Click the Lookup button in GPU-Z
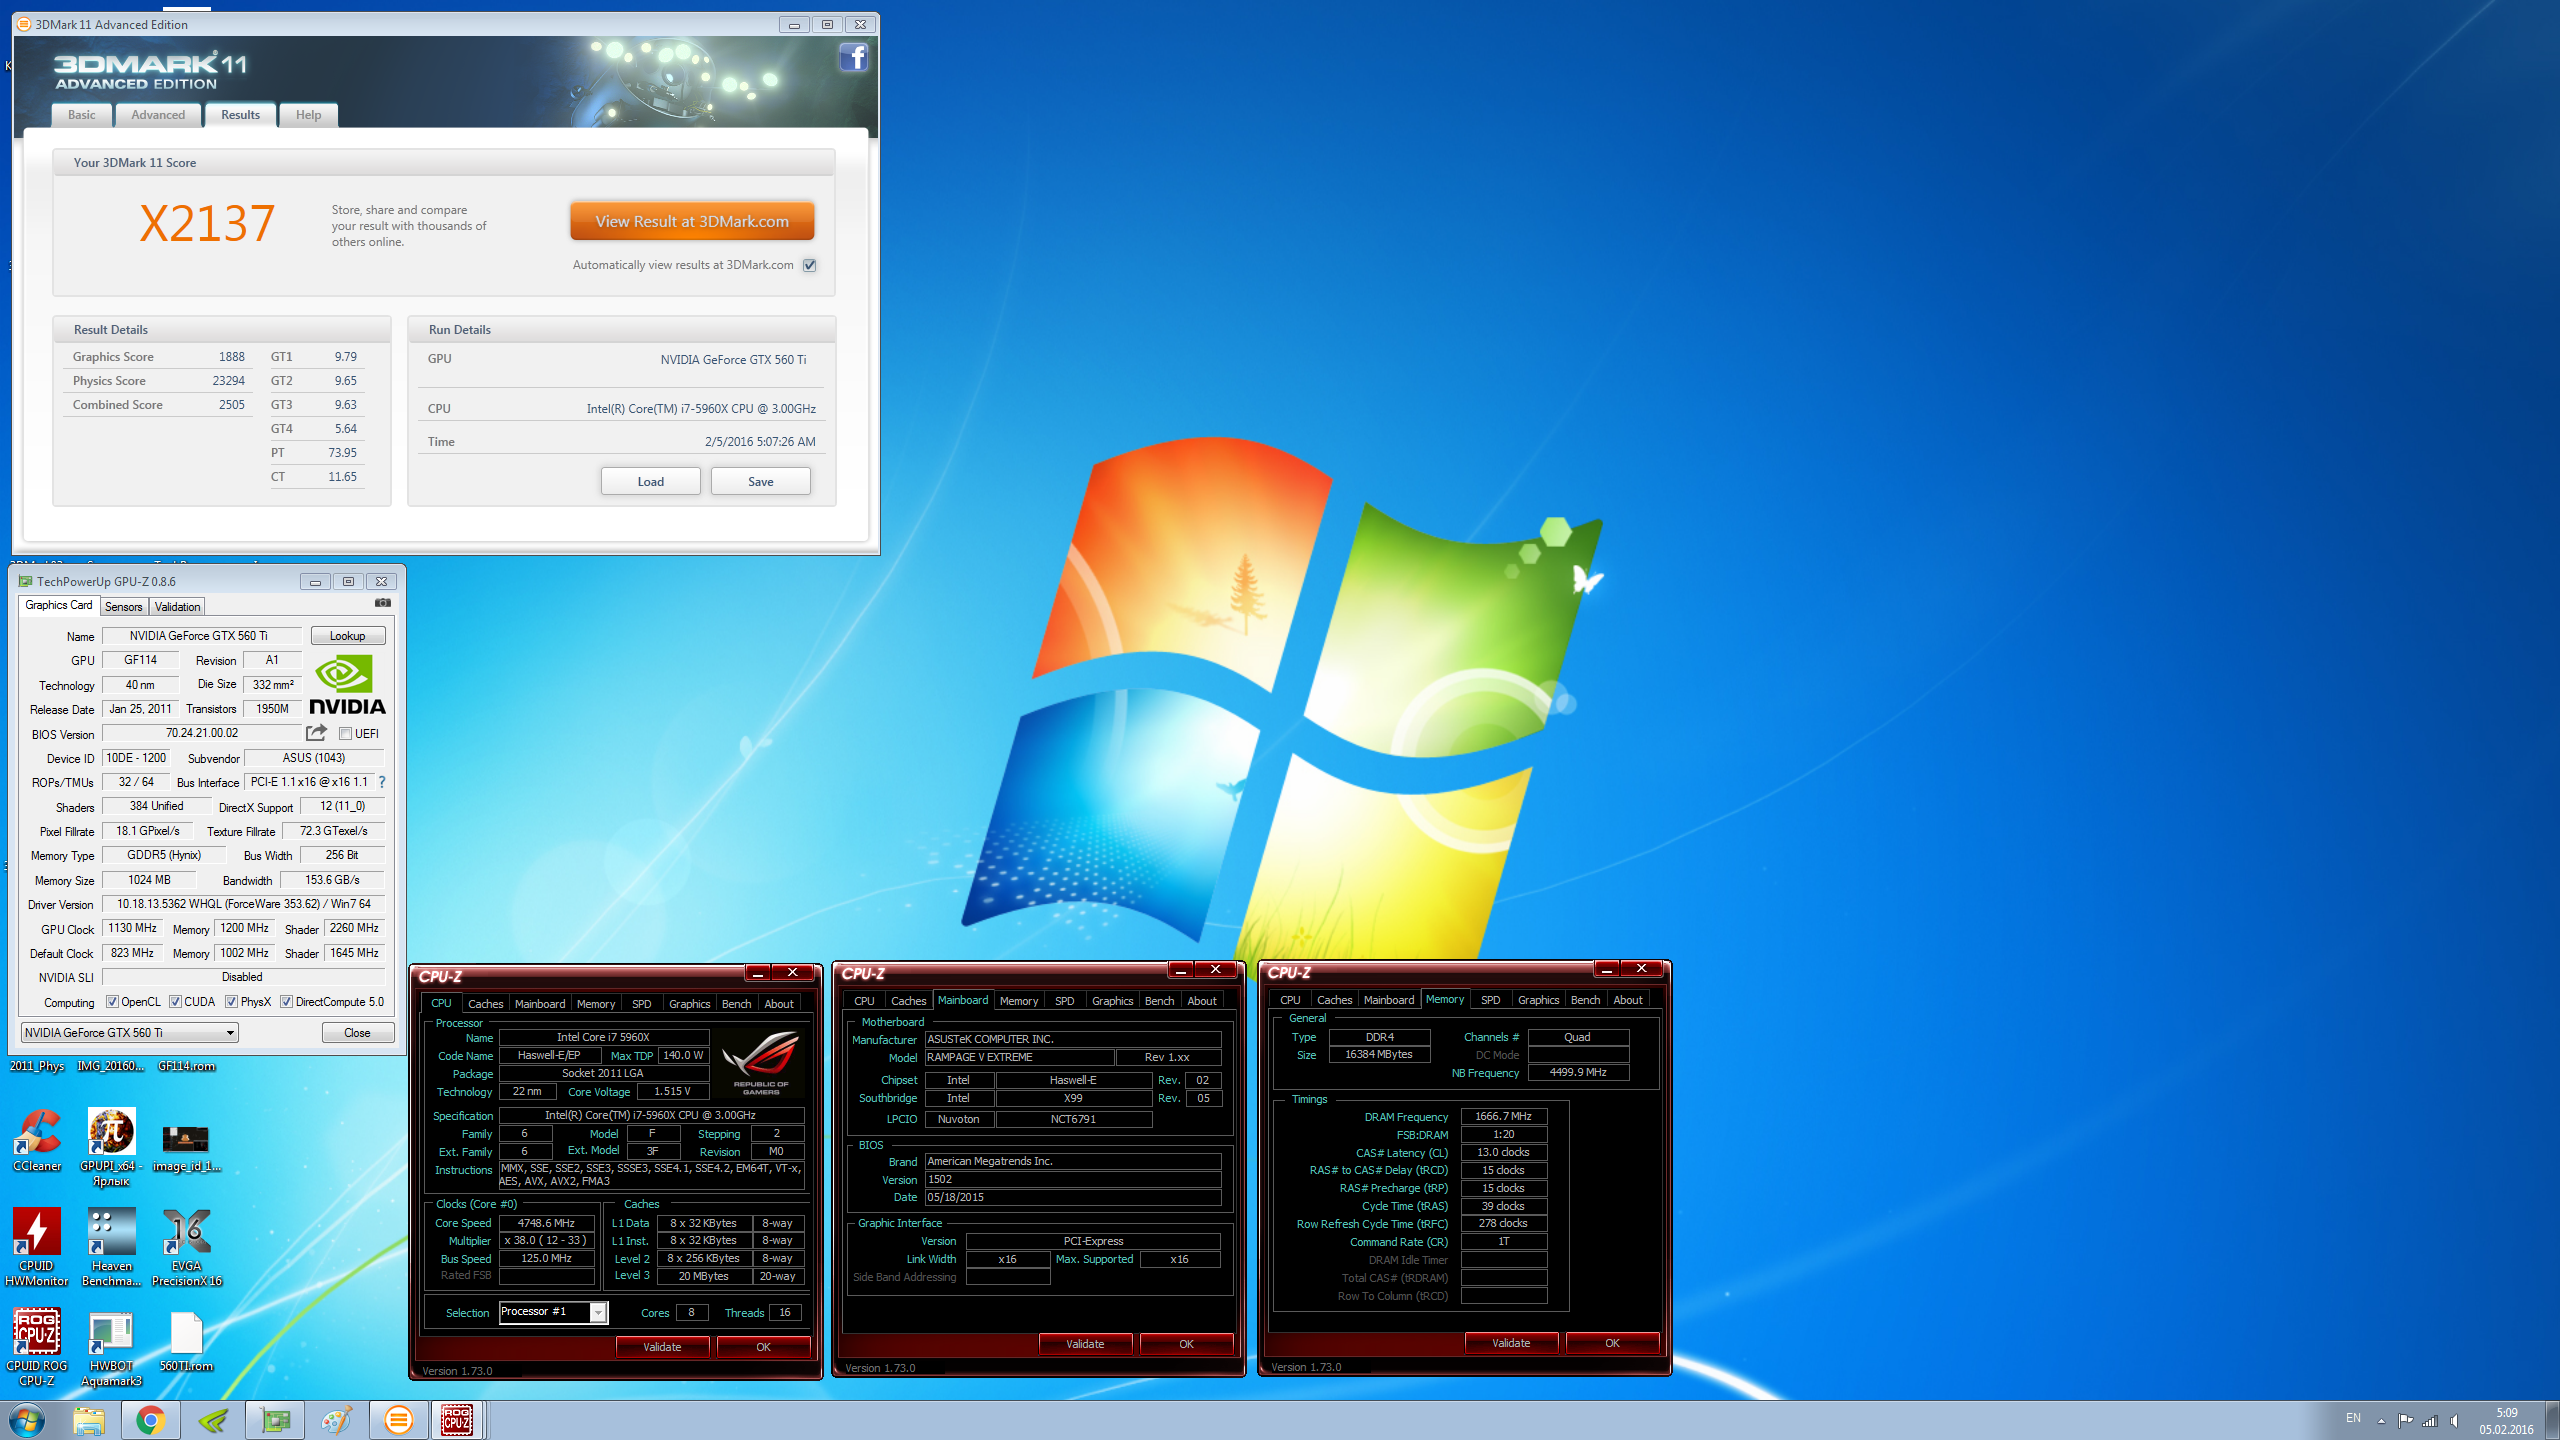Viewport: 2560px width, 1440px height. pyautogui.click(x=348, y=636)
